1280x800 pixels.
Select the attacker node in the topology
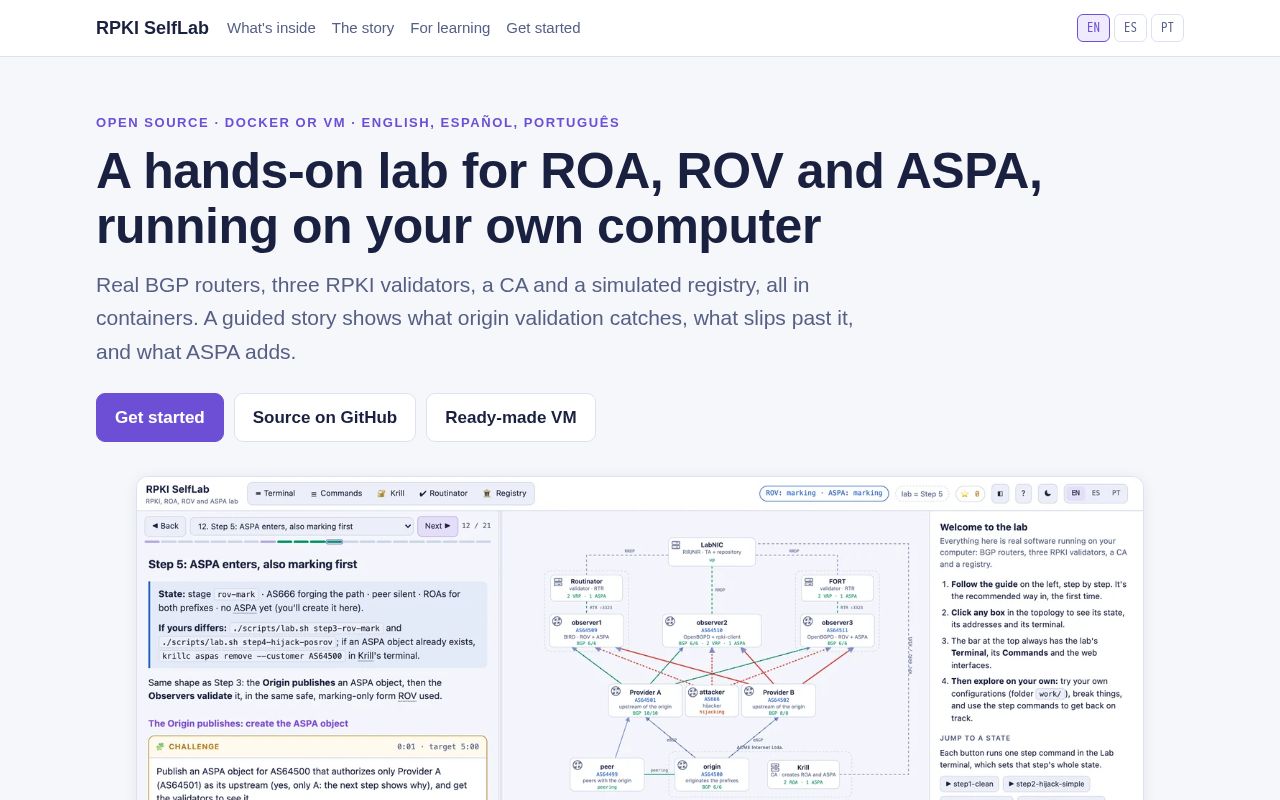(x=712, y=700)
